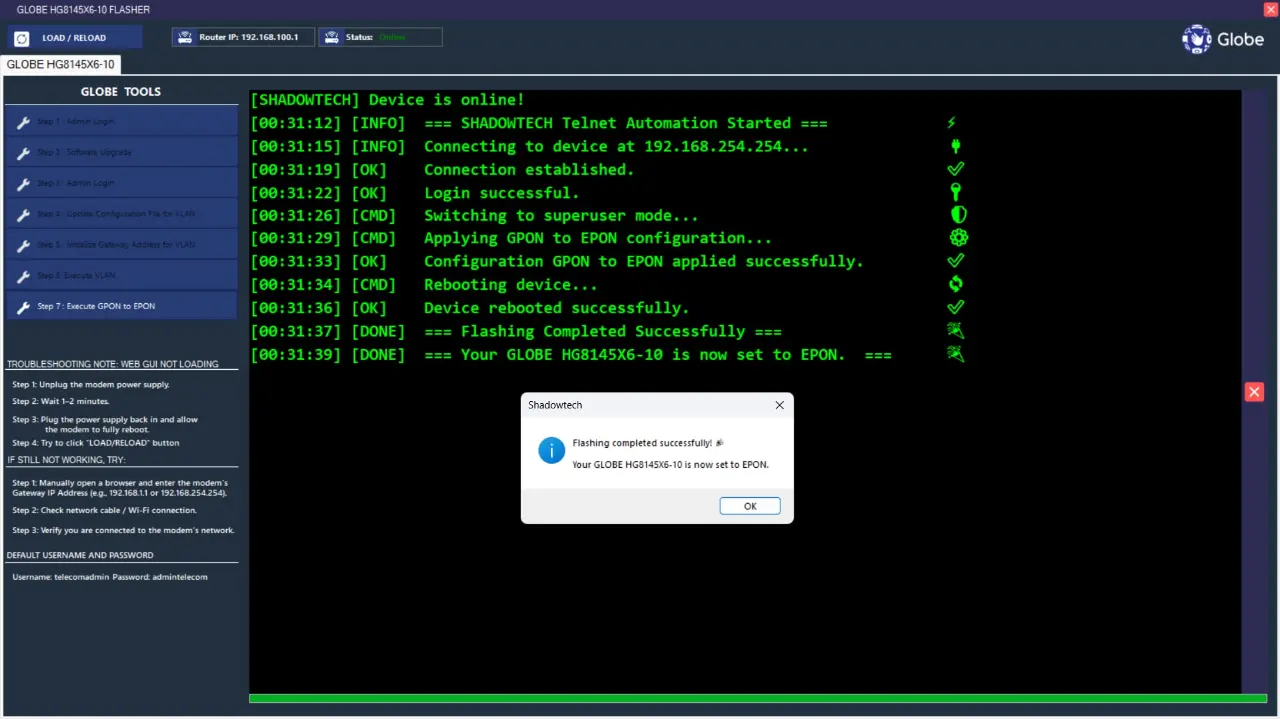Click the checkmark icon on Device rebooted successfully line
The width and height of the screenshot is (1280, 719).
[956, 308]
